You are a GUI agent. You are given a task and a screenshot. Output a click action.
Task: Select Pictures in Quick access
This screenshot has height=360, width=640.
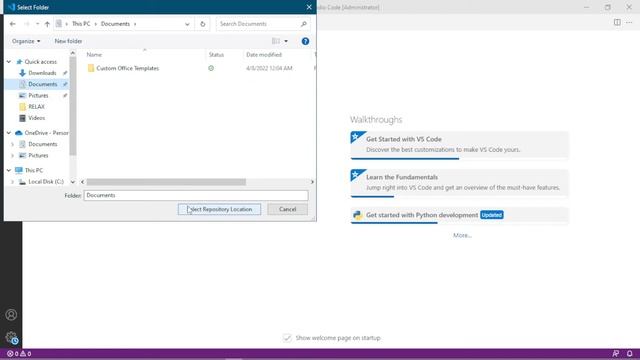pos(38,96)
